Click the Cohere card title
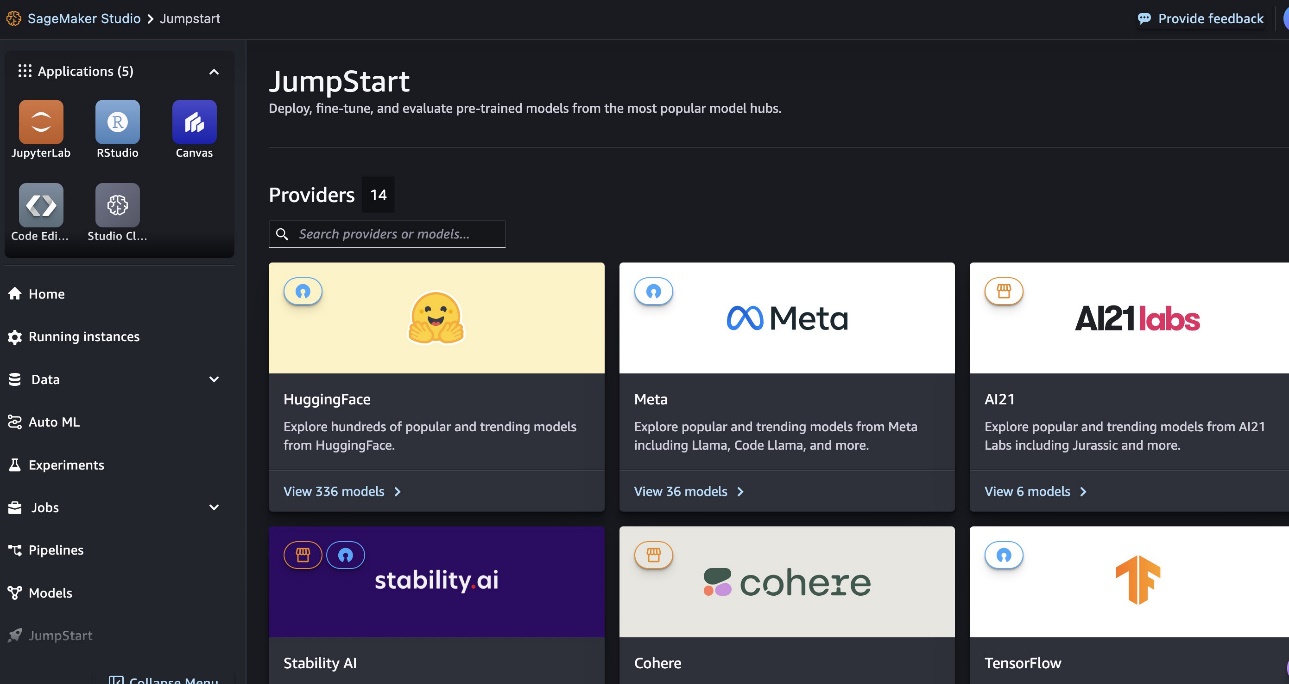Image resolution: width=1289 pixels, height=684 pixels. click(x=658, y=663)
